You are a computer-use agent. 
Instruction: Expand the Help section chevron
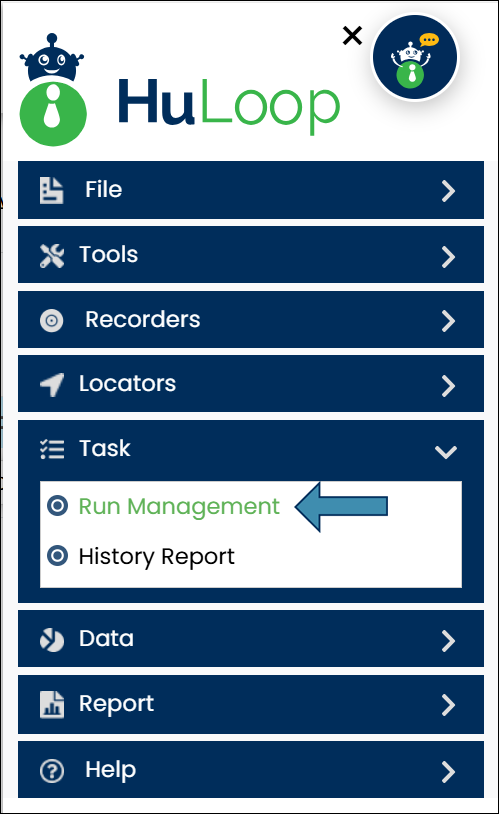click(x=448, y=772)
